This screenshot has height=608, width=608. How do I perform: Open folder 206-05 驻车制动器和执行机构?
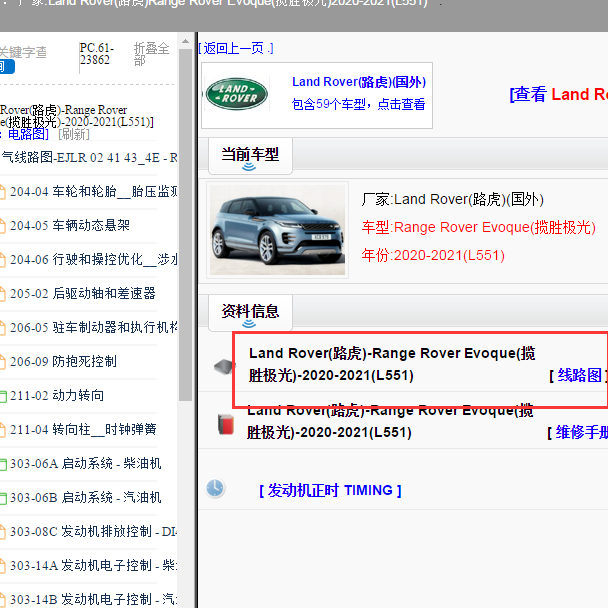(x=89, y=328)
